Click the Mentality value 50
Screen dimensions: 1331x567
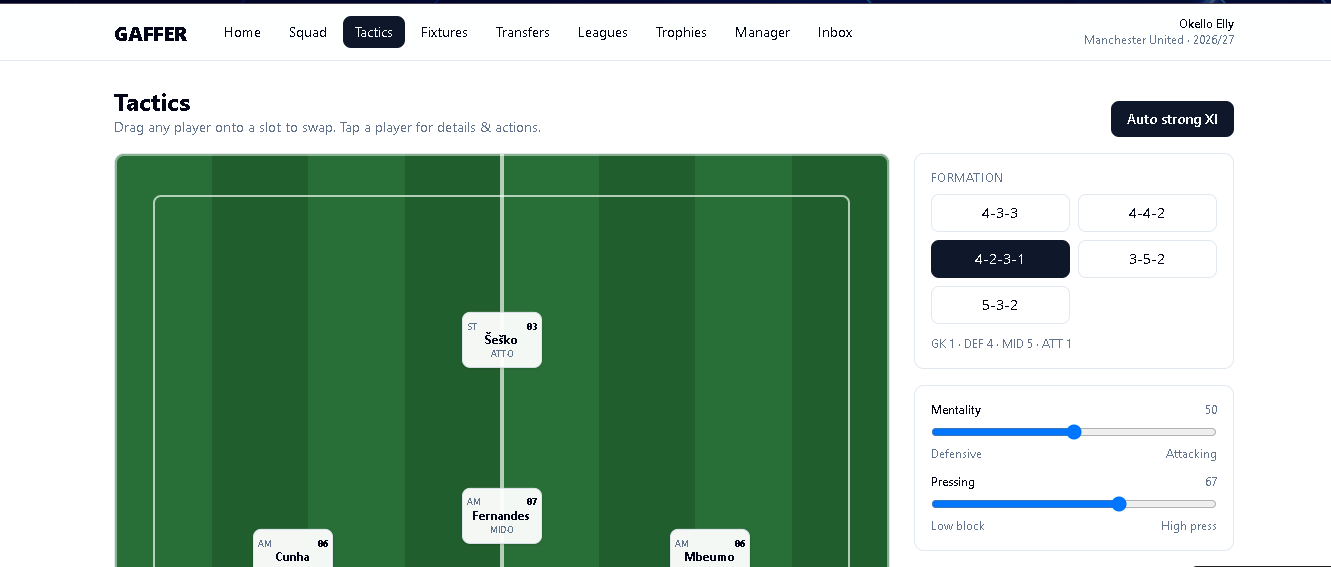click(1211, 410)
